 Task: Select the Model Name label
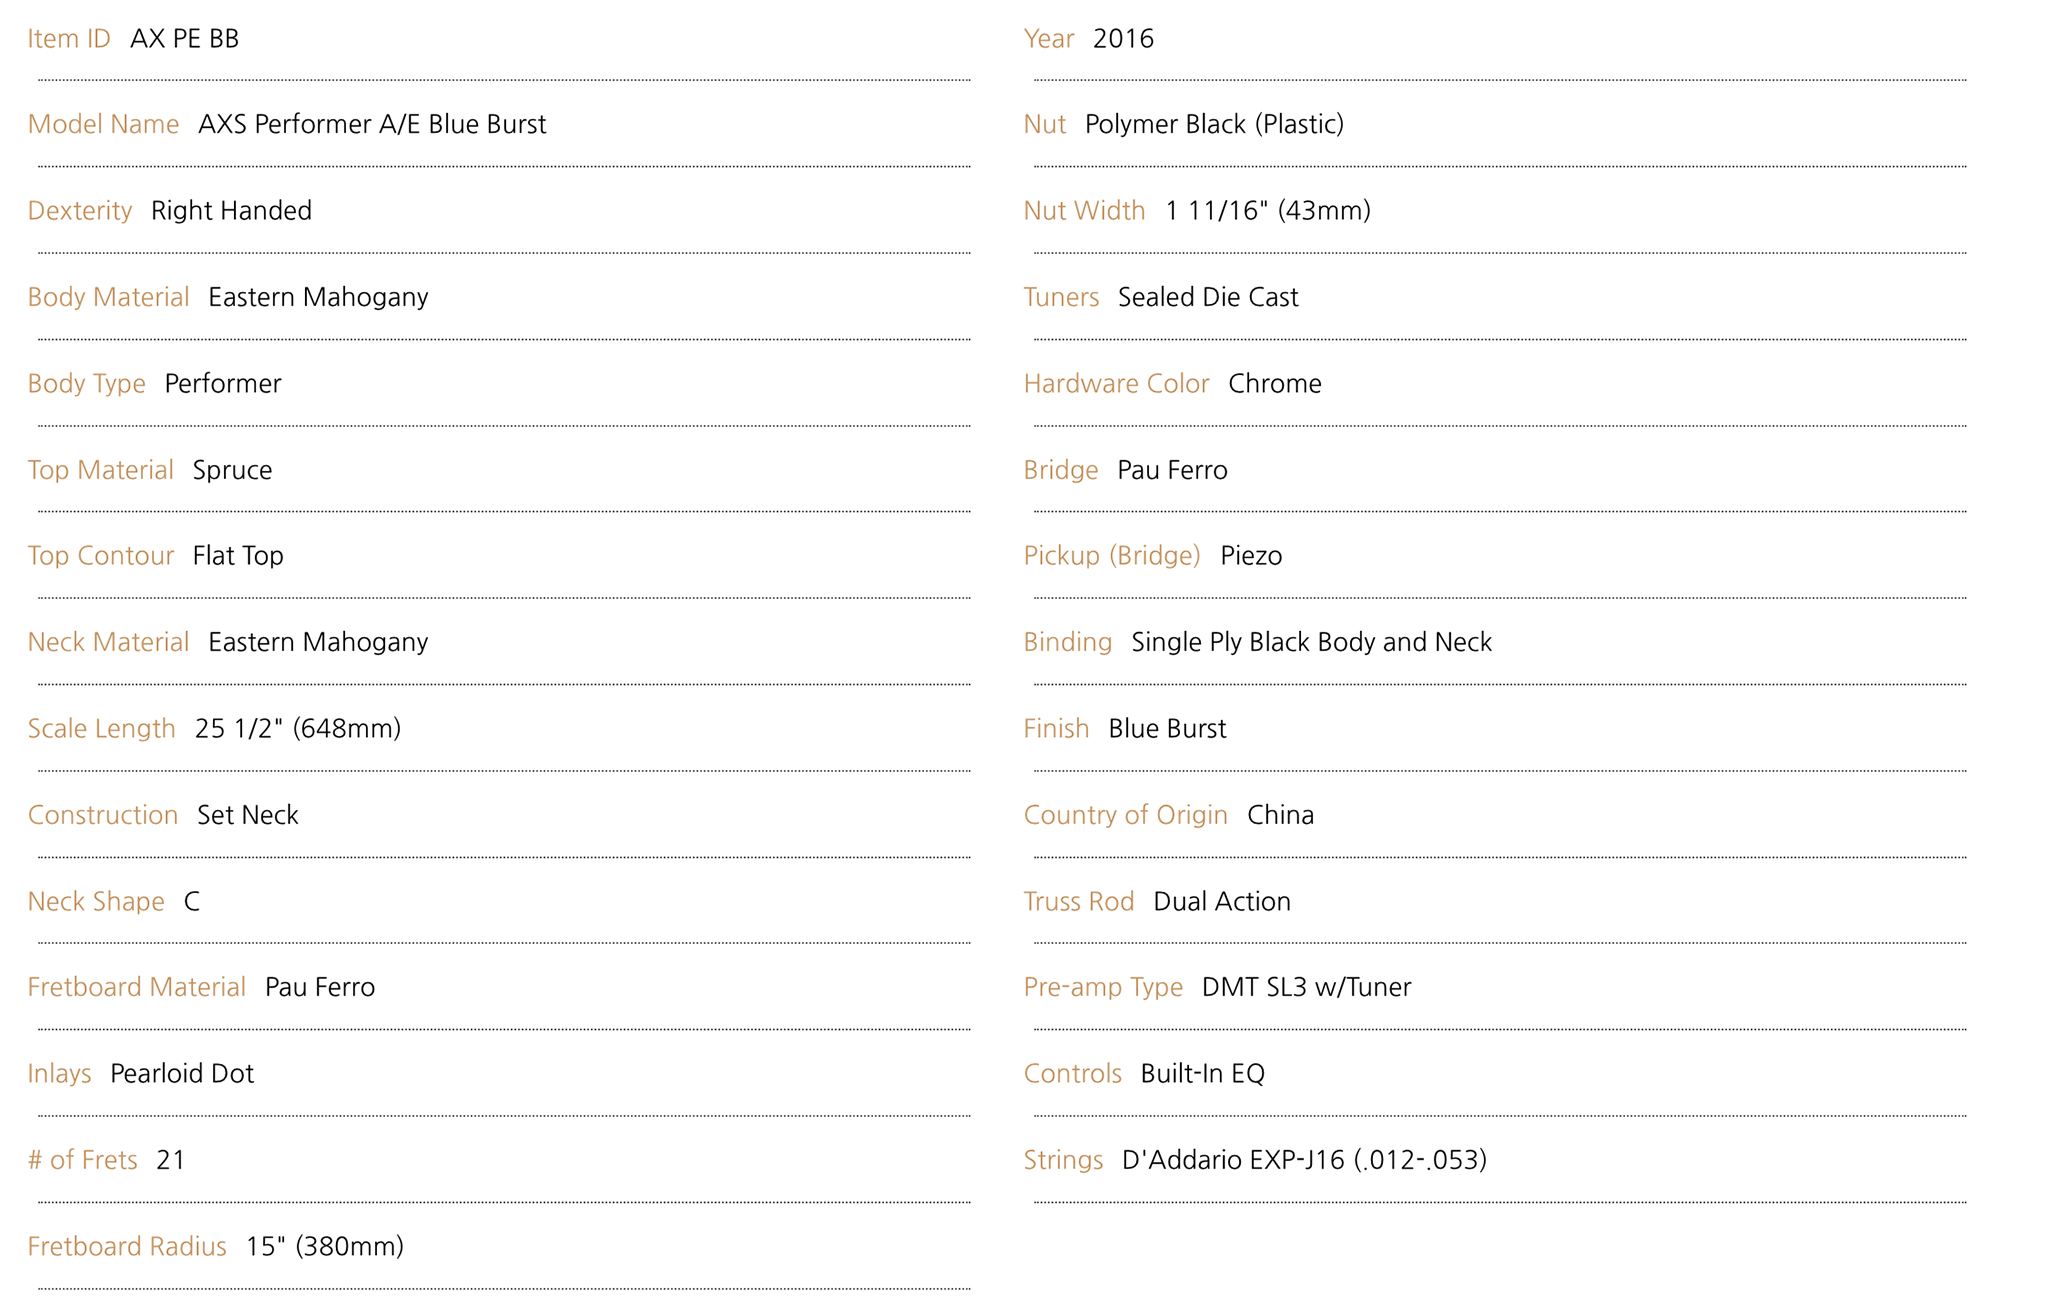tap(103, 125)
